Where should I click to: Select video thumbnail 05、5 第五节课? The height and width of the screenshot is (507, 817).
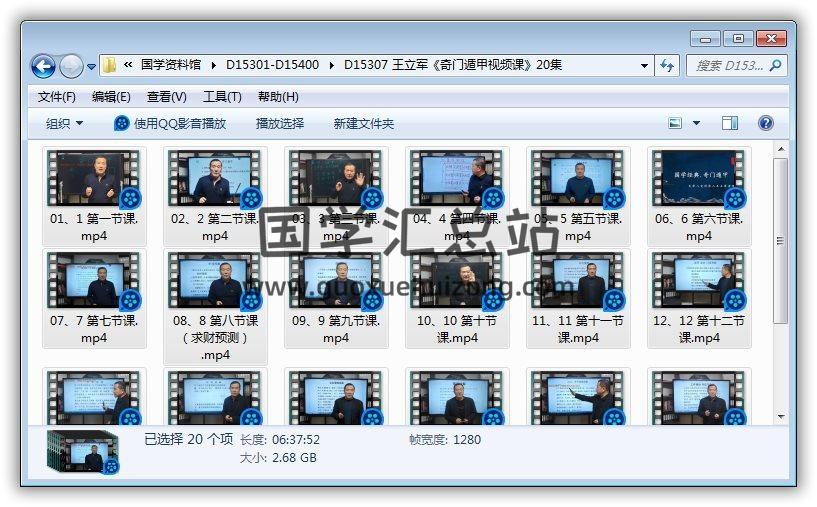coord(577,179)
